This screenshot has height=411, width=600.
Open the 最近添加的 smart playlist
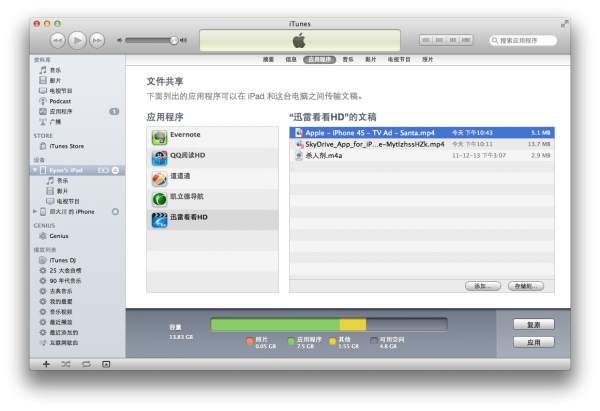click(78, 333)
